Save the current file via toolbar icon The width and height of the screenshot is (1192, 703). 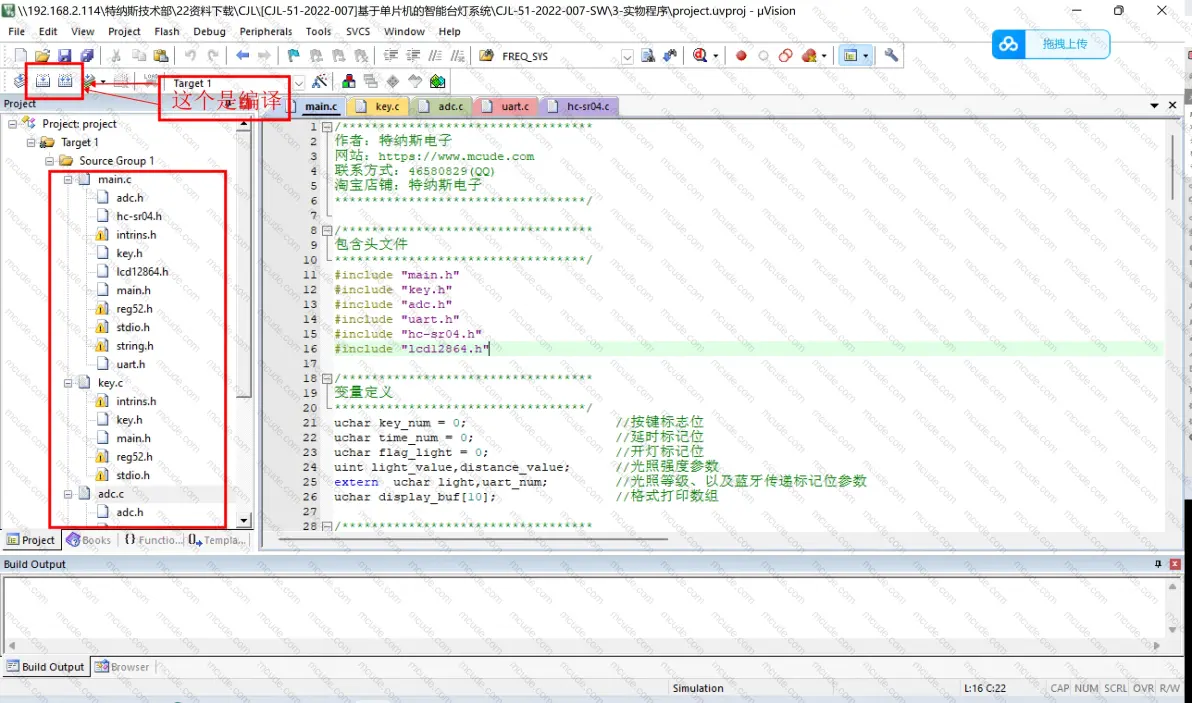[x=65, y=55]
